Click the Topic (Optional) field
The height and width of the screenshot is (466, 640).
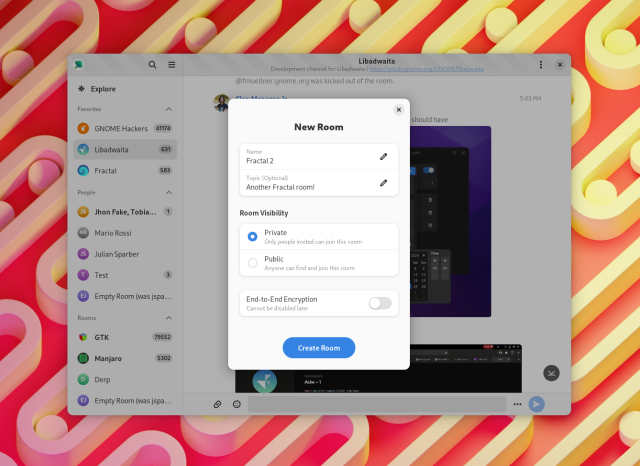(x=319, y=183)
